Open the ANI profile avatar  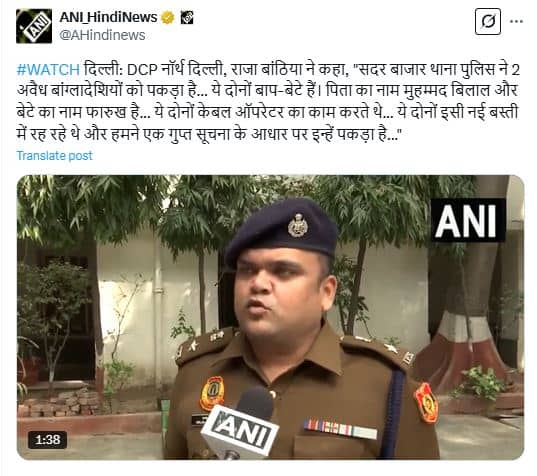[x=34, y=26]
